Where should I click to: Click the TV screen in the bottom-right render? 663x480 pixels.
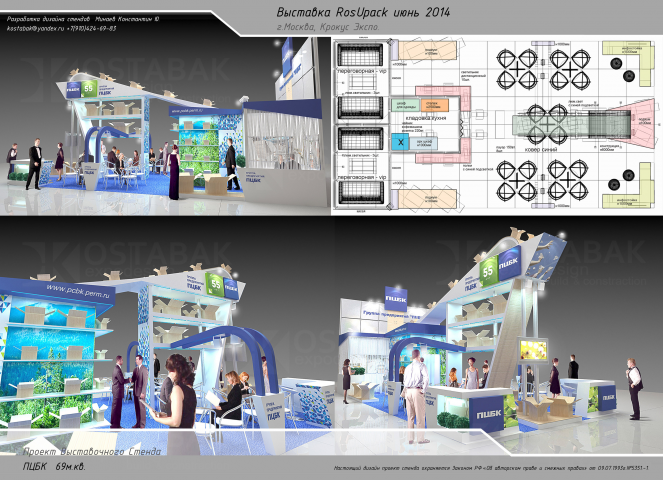(534, 350)
